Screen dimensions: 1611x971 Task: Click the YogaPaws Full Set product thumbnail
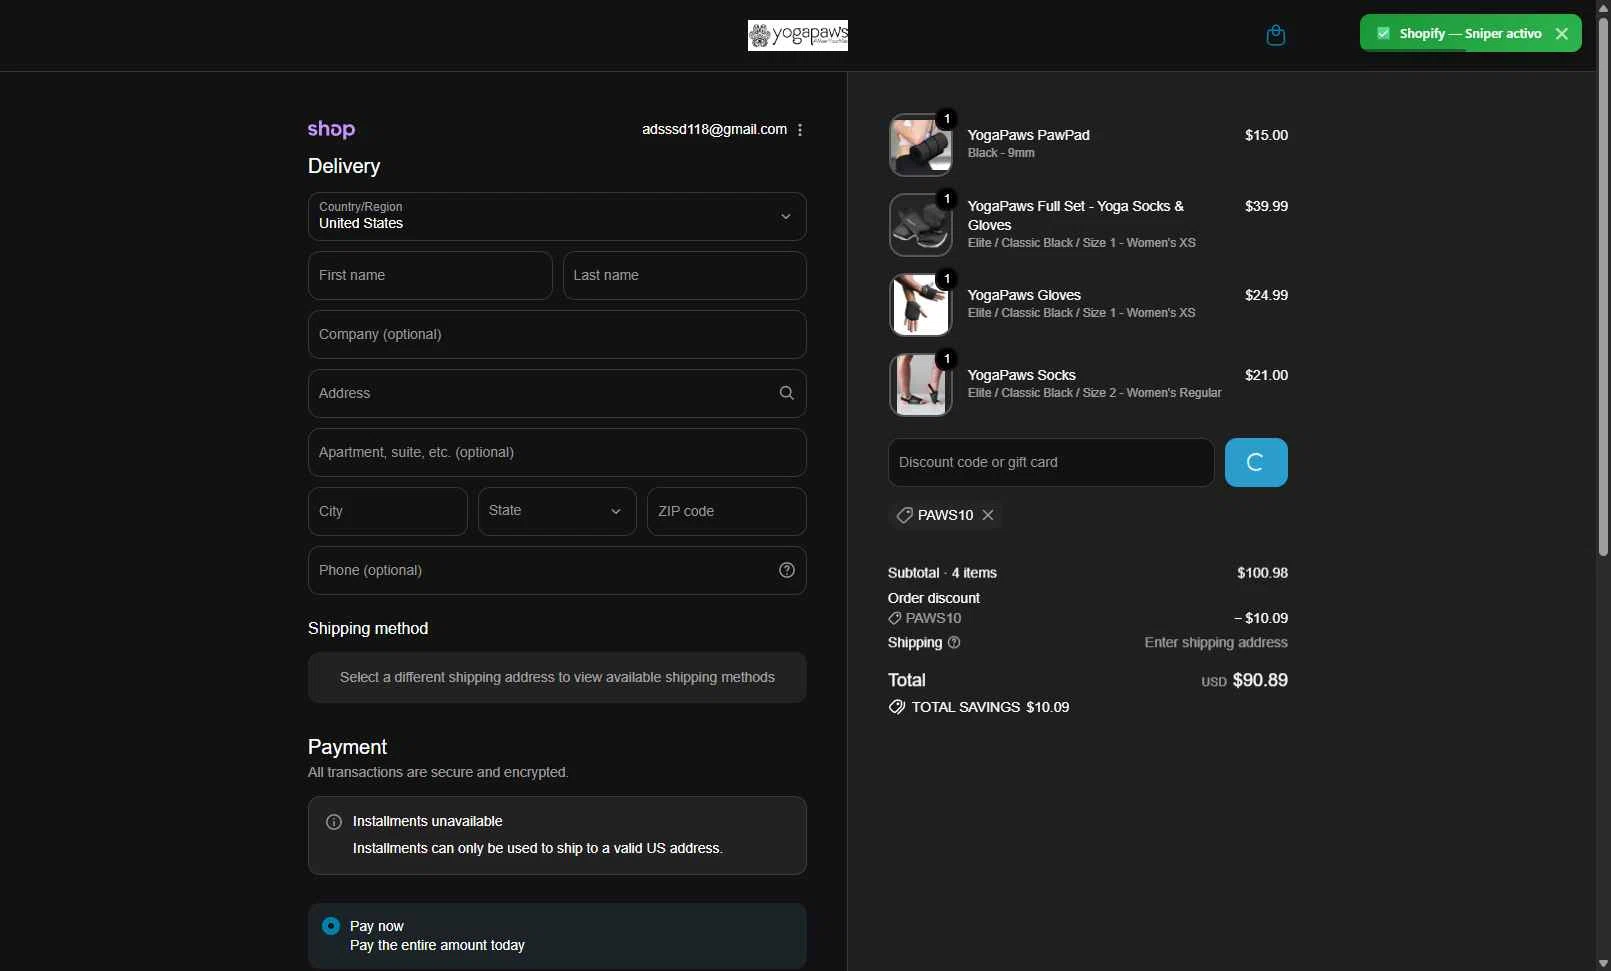tap(920, 225)
